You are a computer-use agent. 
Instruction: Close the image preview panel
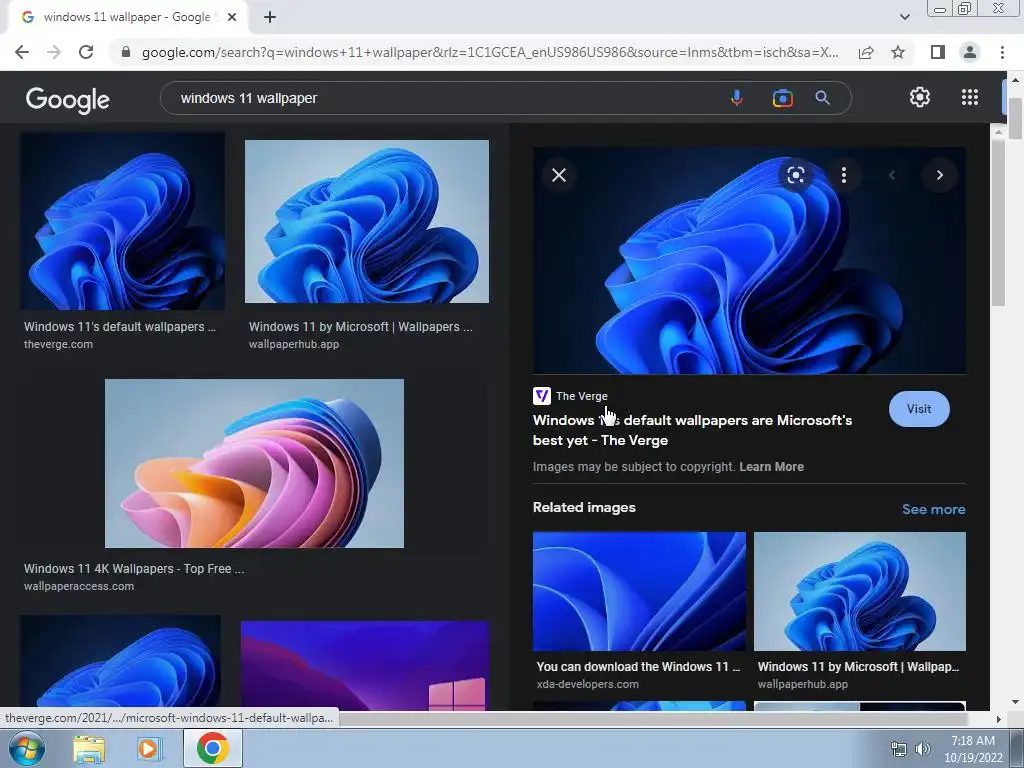tap(559, 175)
